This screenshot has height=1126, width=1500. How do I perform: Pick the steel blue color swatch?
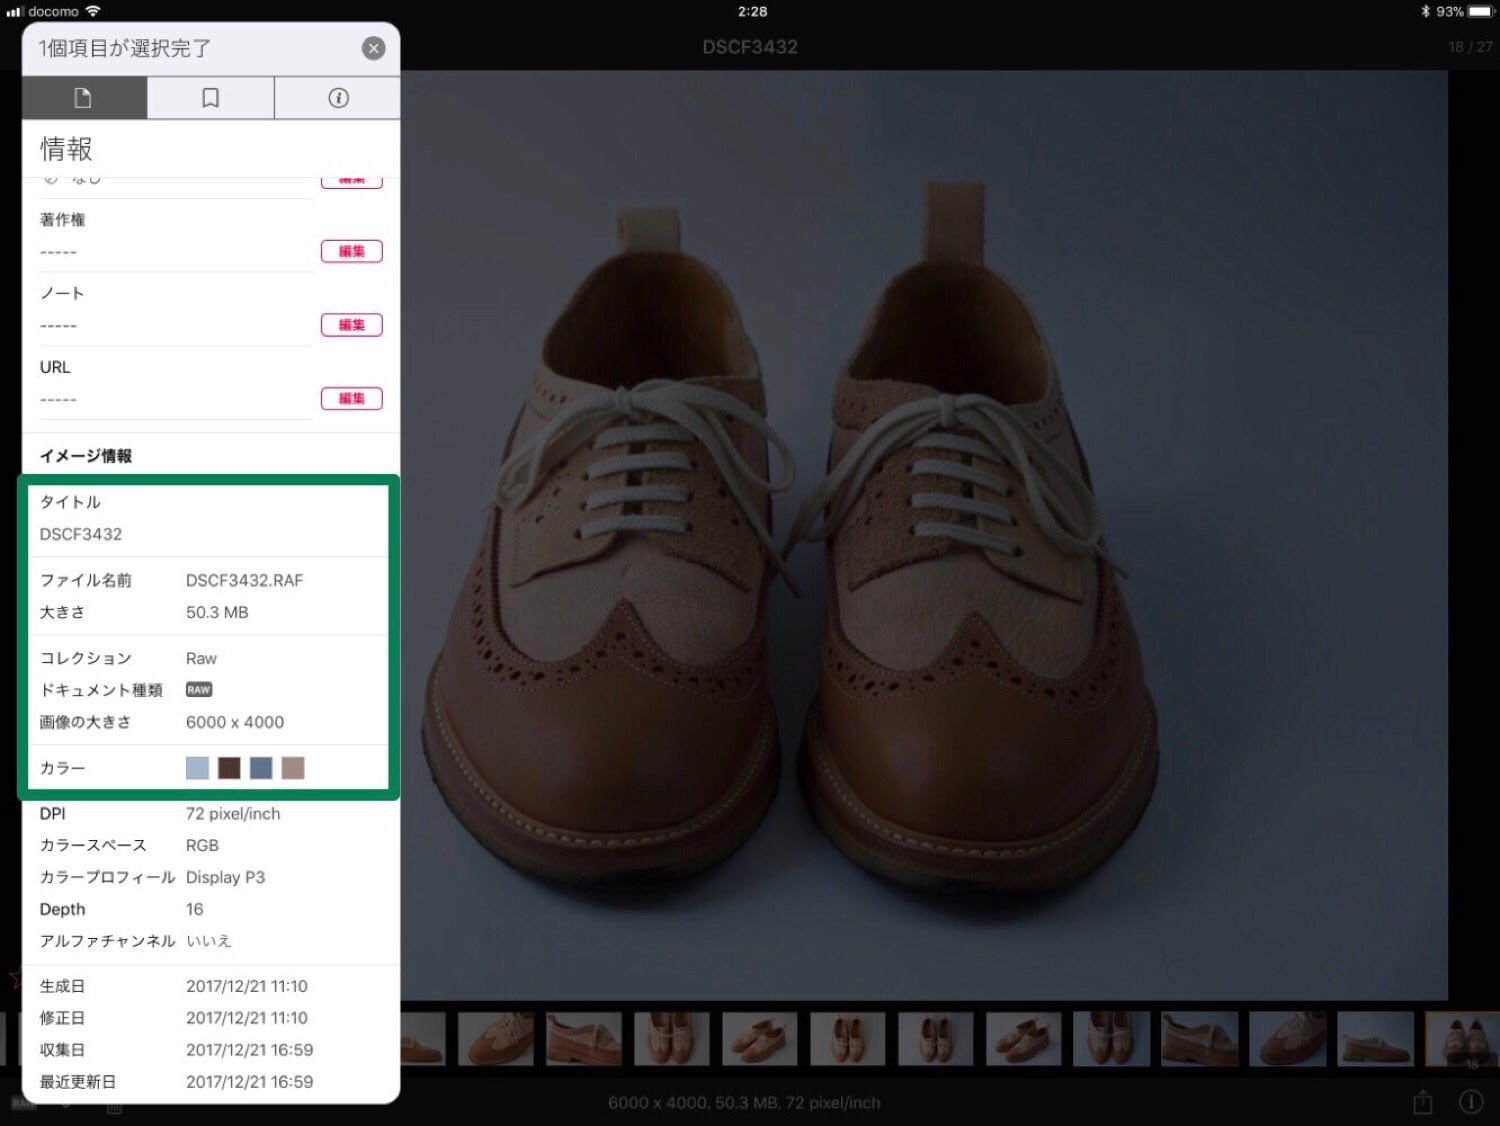pos(261,768)
